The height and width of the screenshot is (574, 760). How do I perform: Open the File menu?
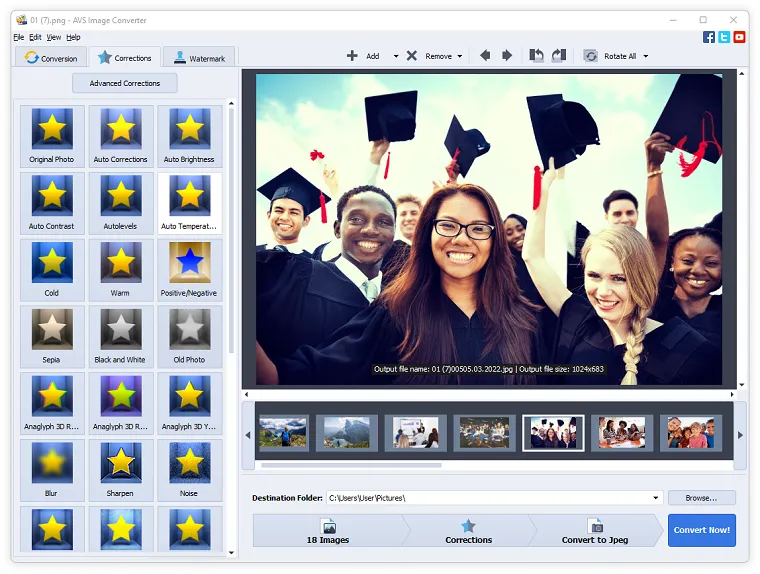point(19,37)
